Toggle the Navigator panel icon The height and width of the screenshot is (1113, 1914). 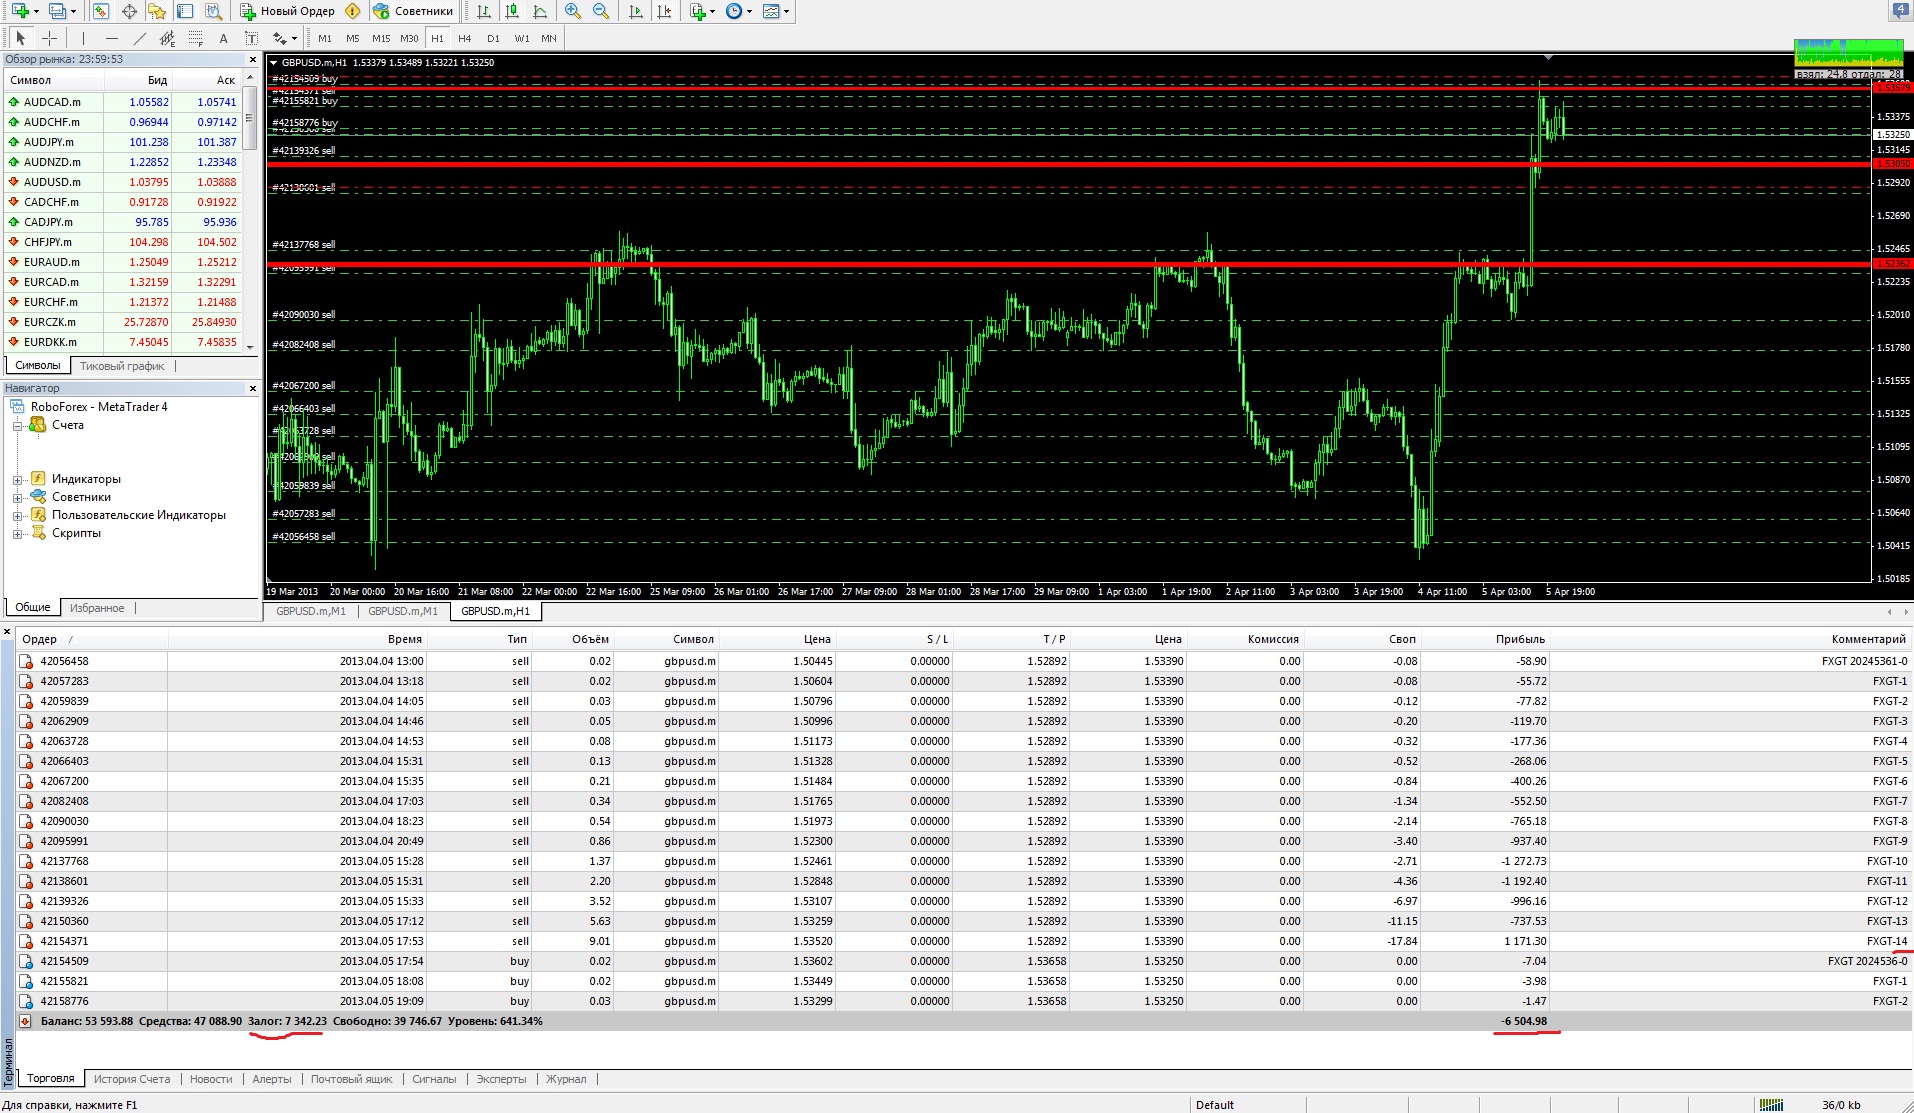157,11
